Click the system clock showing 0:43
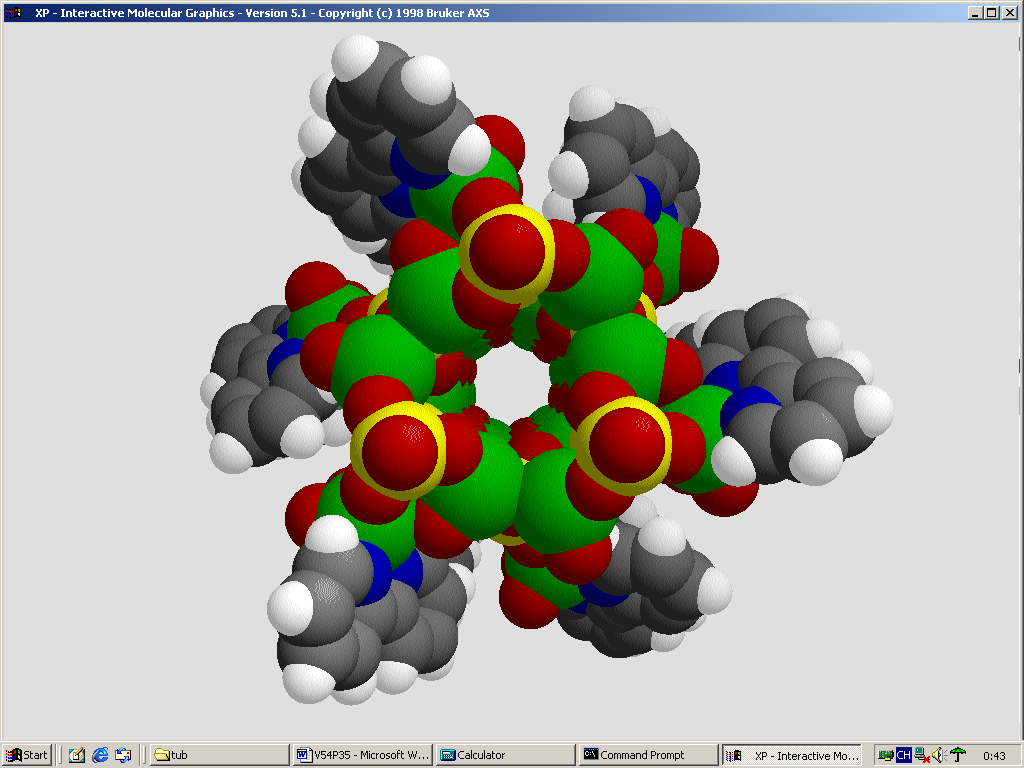 pyautogui.click(x=994, y=756)
